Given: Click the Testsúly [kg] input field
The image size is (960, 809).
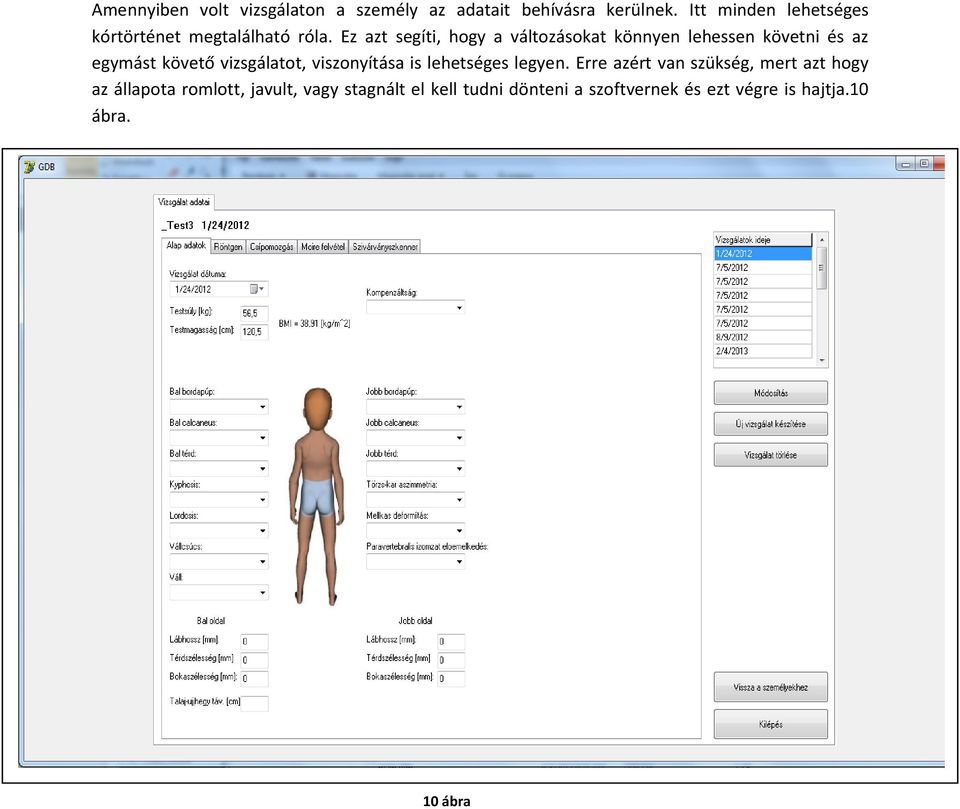Looking at the screenshot, I should click(254, 314).
